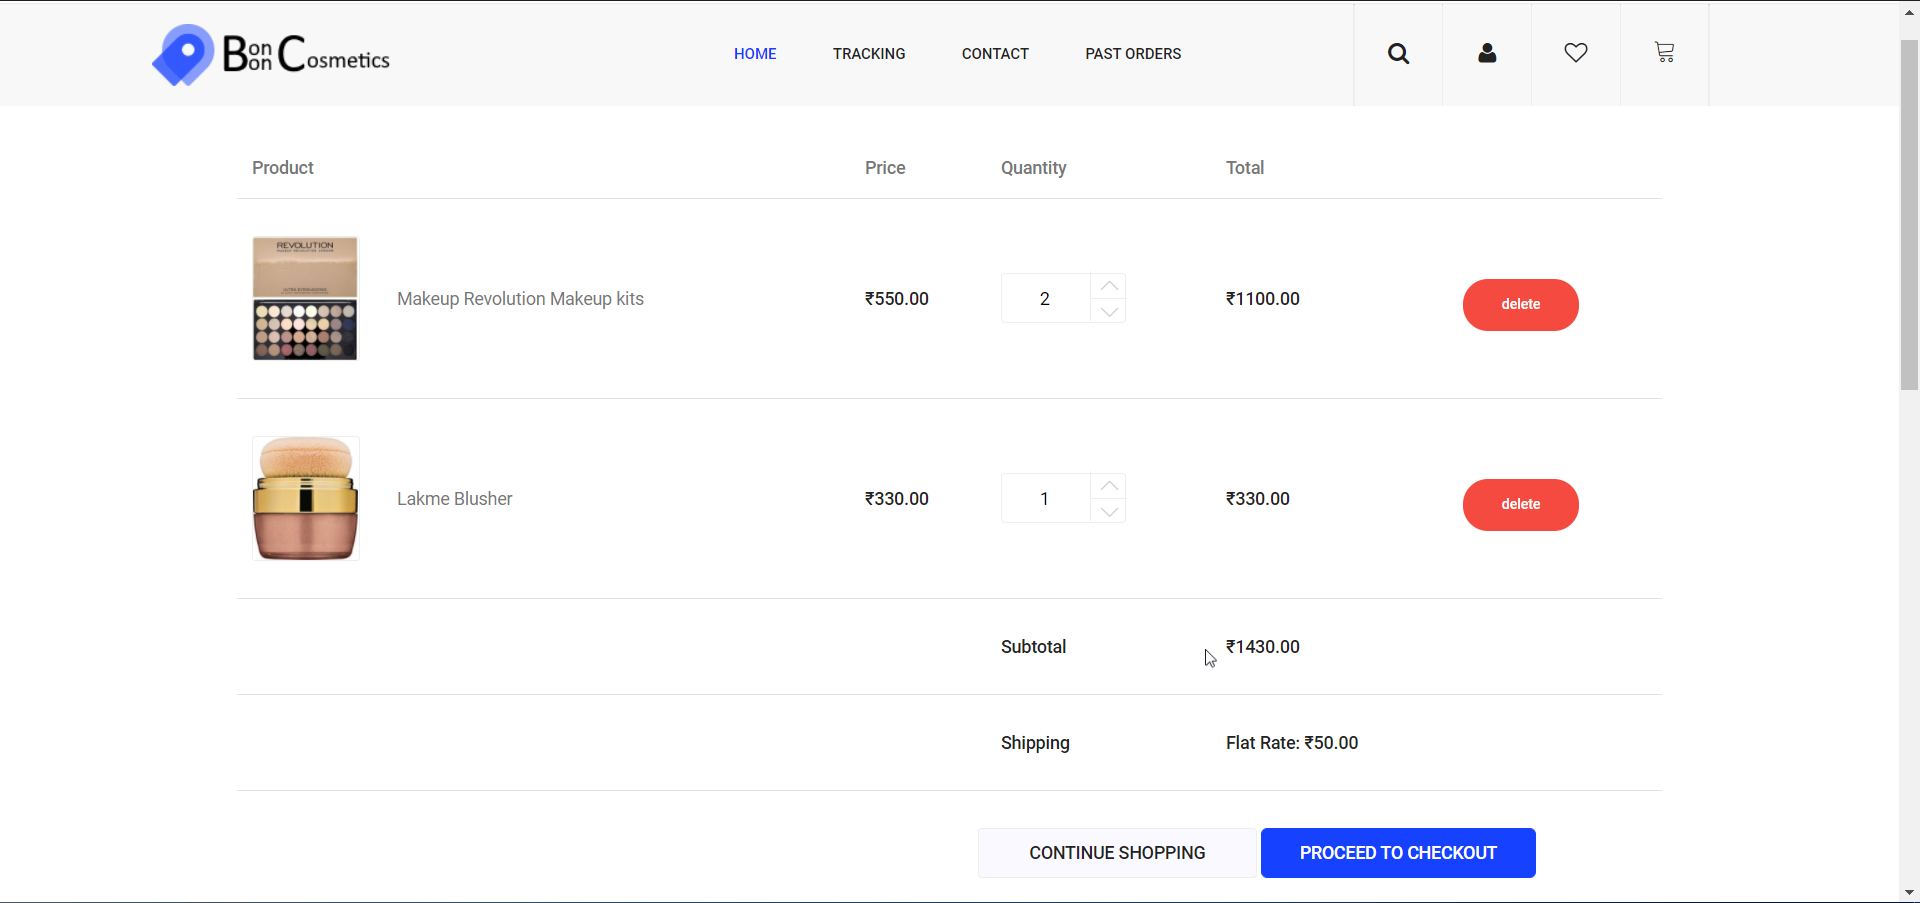The width and height of the screenshot is (1920, 903).
Task: Click the Price column header
Action: [x=885, y=168]
